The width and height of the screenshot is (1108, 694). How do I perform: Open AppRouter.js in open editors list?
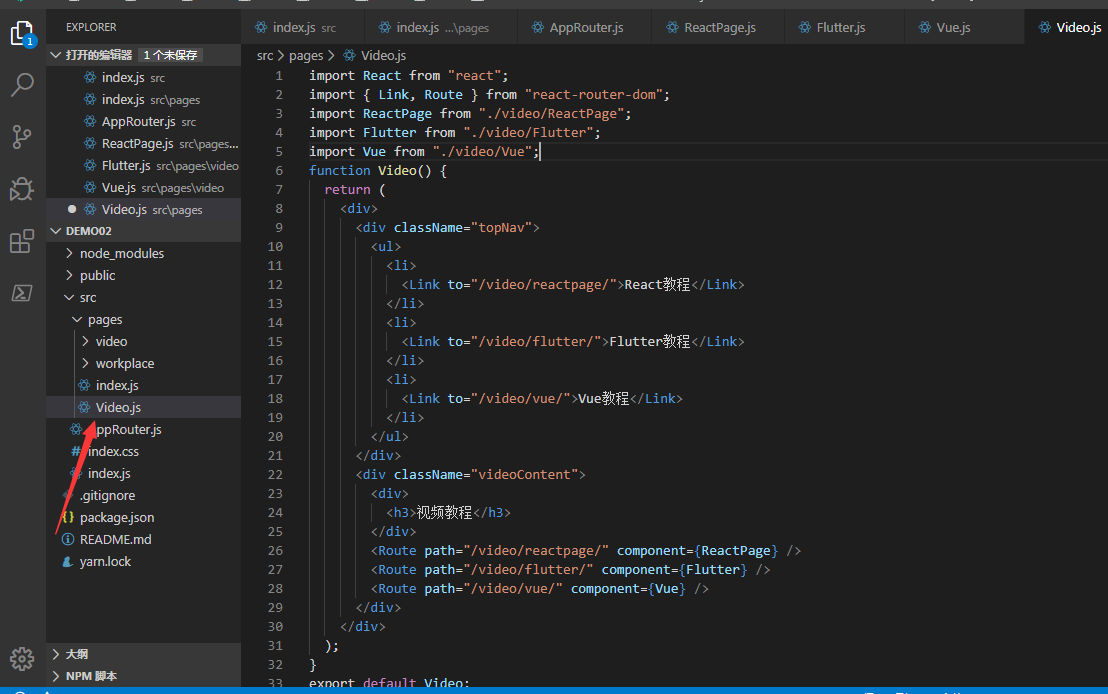[x=143, y=122]
